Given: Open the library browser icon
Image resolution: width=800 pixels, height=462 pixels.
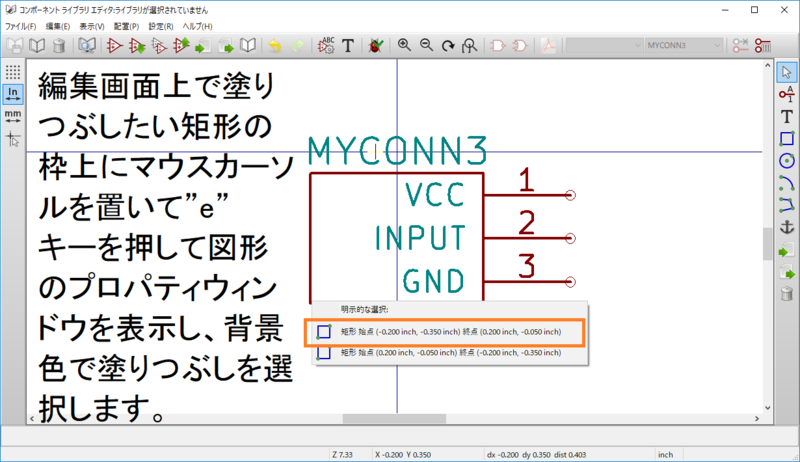Looking at the screenshot, I should pos(87,46).
